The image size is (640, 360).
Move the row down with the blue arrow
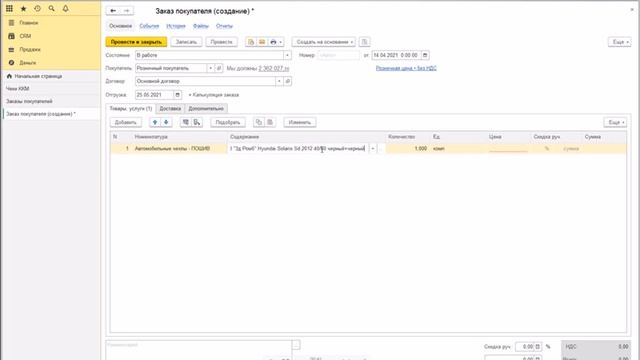point(166,122)
